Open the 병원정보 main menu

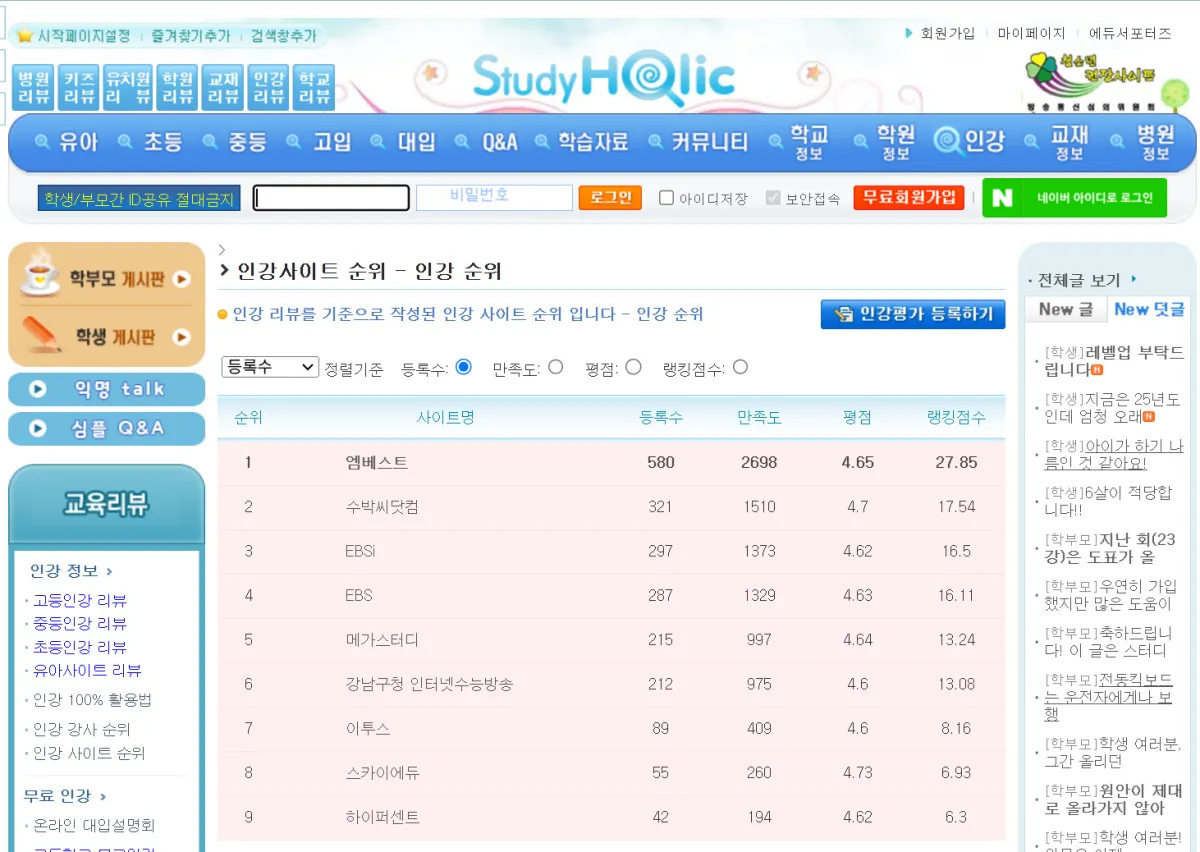(1156, 143)
